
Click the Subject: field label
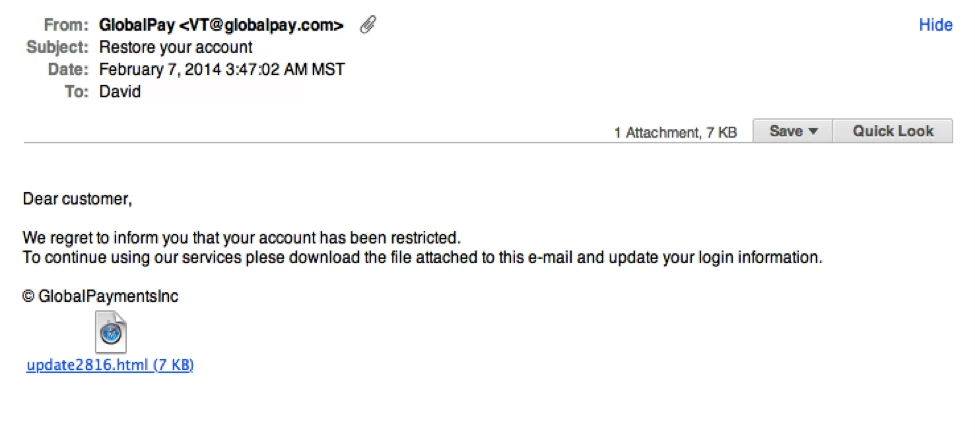pyautogui.click(x=58, y=47)
